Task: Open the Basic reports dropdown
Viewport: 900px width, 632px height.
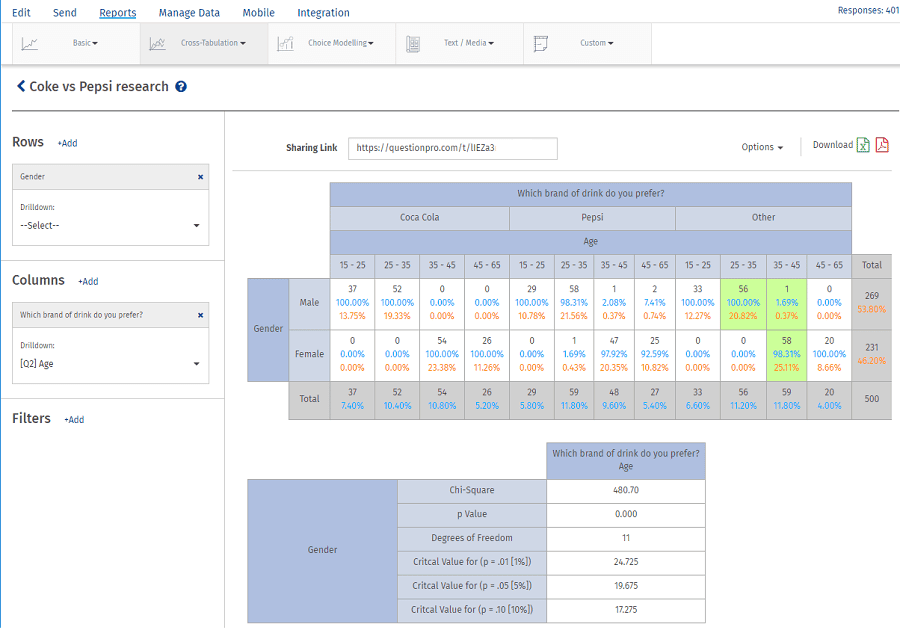Action: (85, 43)
